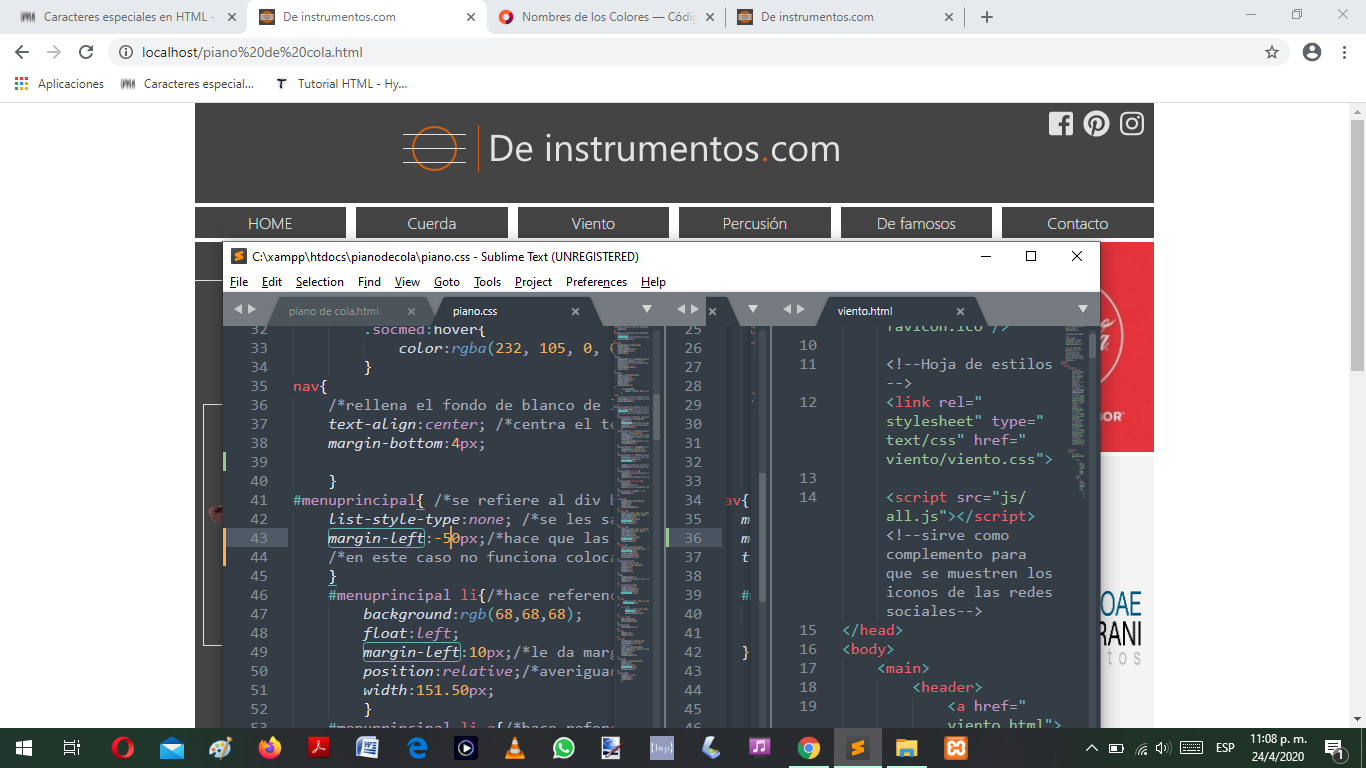This screenshot has height=768, width=1366.
Task: Launch Microsoft Edge from the taskbar
Action: coord(417,748)
